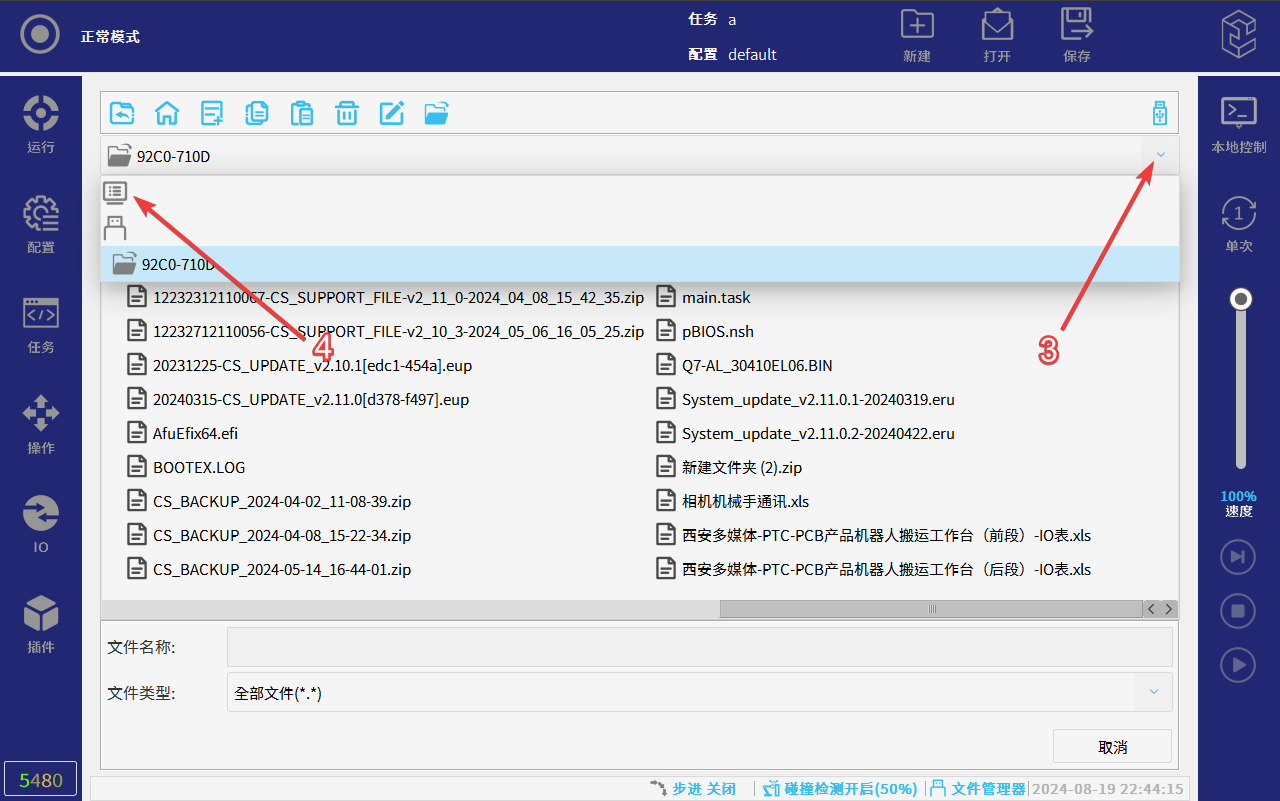Click the speed slider handle at 100%
Image resolution: width=1280 pixels, height=801 pixels.
pos(1241,299)
